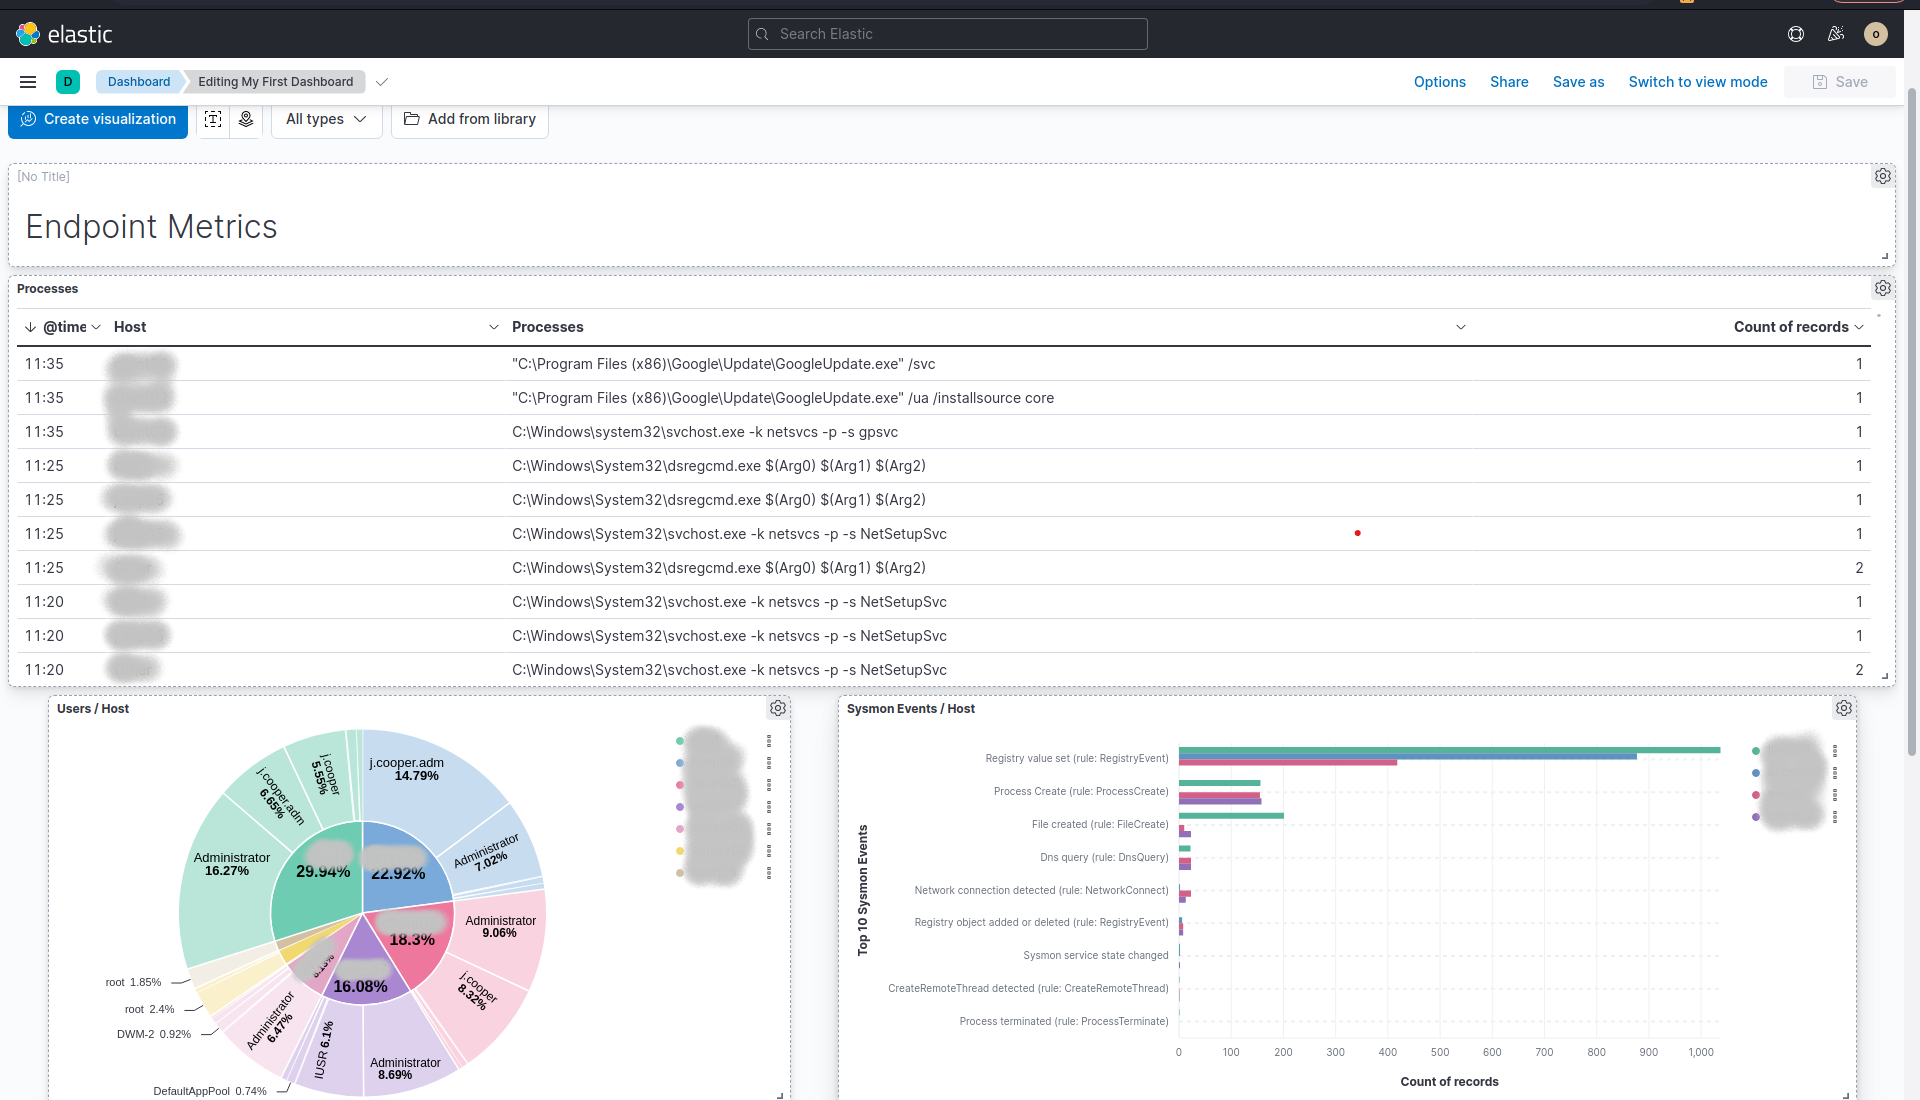Click the resize handle of Processes panel
Image resolution: width=1920 pixels, height=1100 pixels.
click(1885, 677)
